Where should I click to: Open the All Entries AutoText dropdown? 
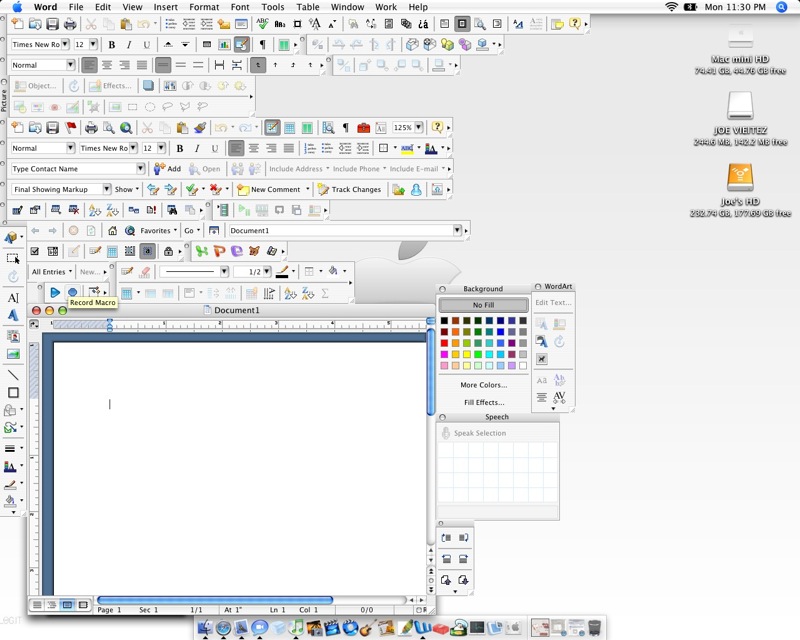[x=52, y=272]
